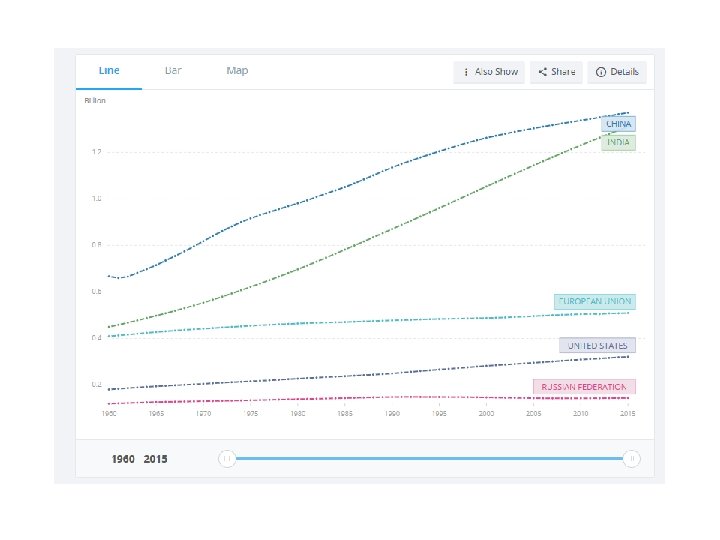Select the CHINA series label

click(x=619, y=125)
